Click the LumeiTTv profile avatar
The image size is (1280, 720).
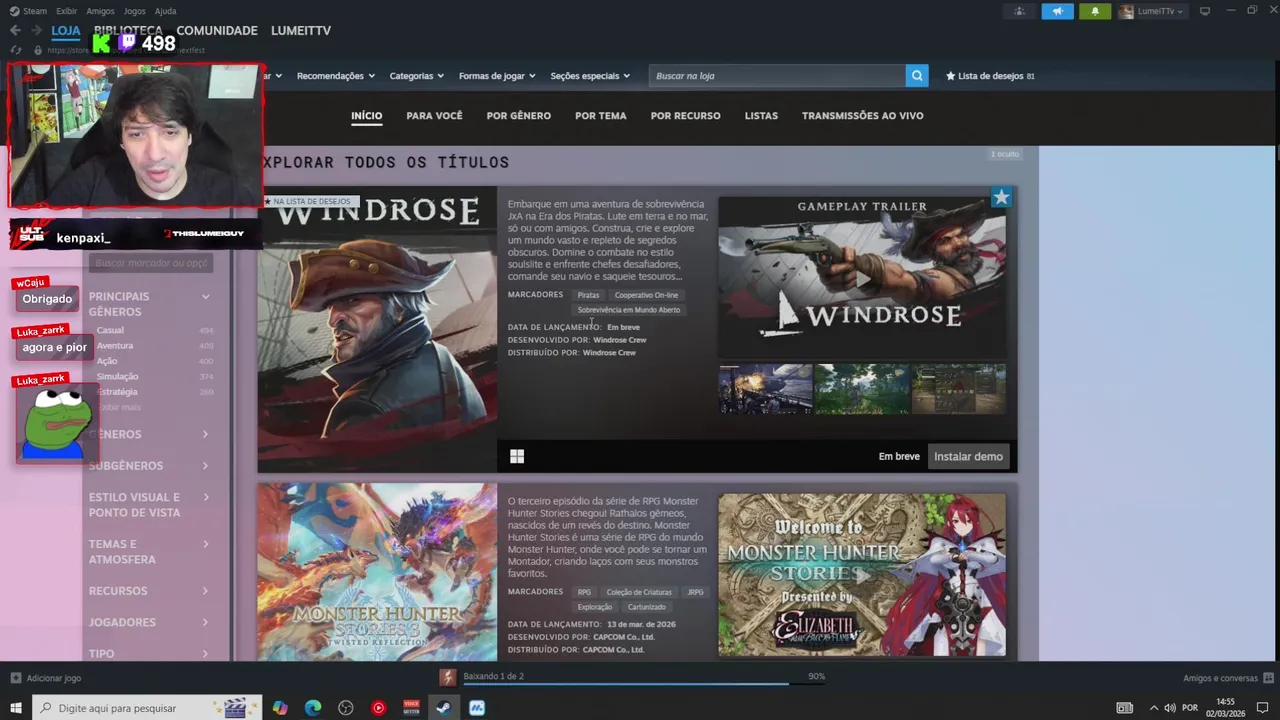[x=1126, y=11]
